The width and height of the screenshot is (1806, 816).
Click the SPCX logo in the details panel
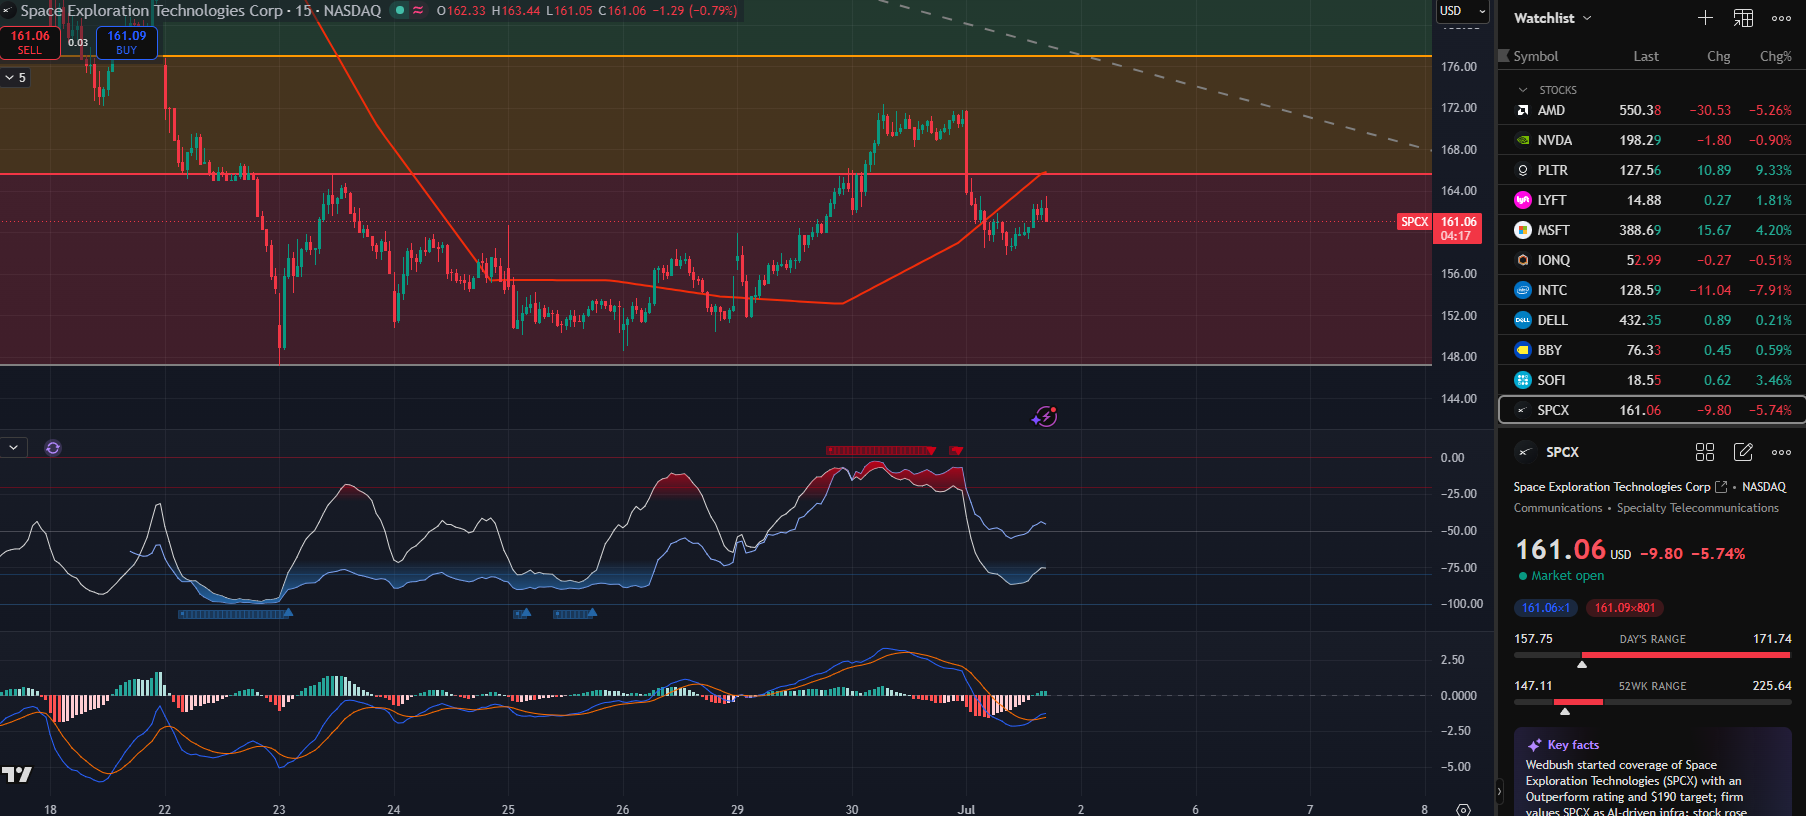pos(1525,452)
